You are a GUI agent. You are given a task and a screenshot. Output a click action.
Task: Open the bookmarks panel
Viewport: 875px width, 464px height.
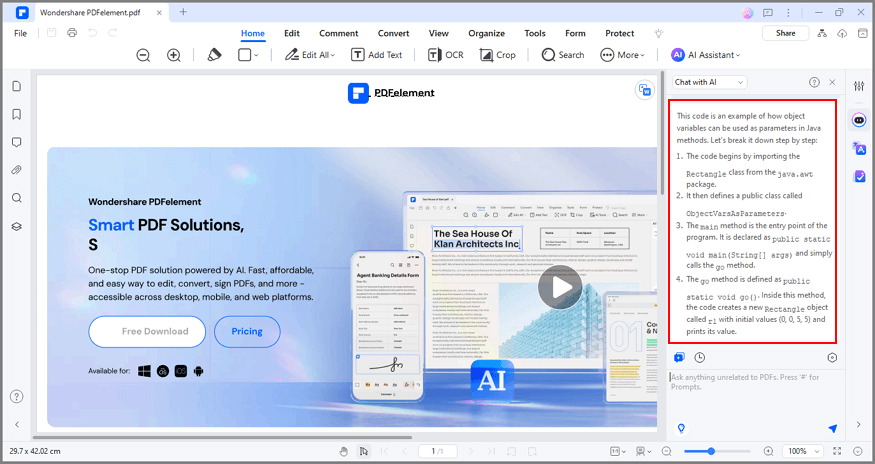[x=17, y=114]
